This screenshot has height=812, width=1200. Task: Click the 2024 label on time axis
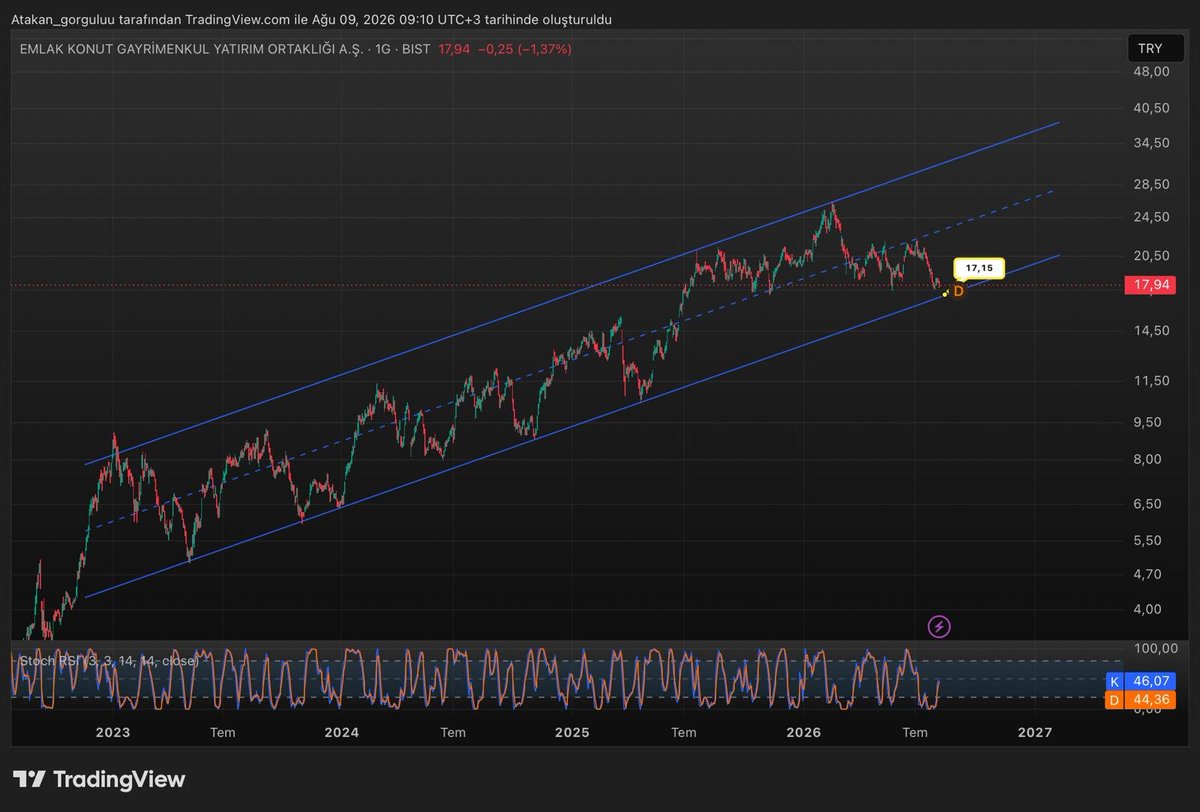[x=342, y=733]
